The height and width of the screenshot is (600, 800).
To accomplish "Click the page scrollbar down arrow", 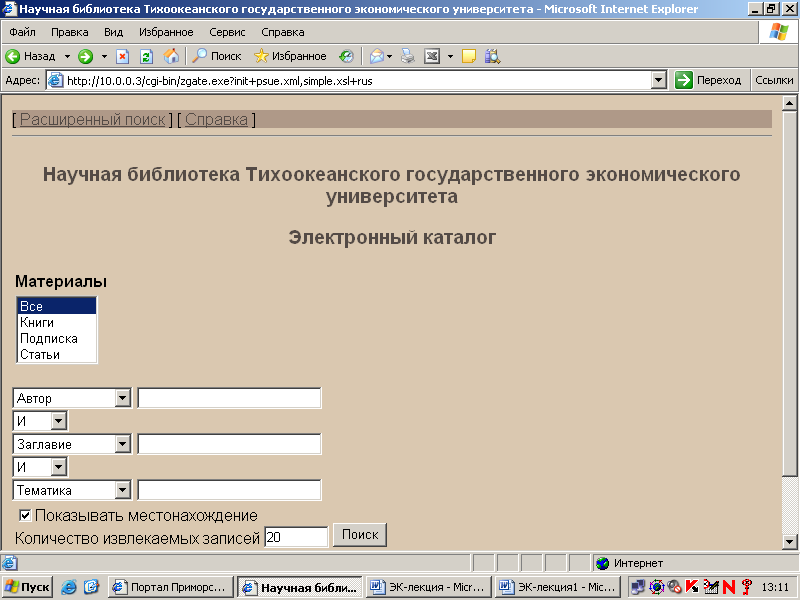I will point(789,541).
